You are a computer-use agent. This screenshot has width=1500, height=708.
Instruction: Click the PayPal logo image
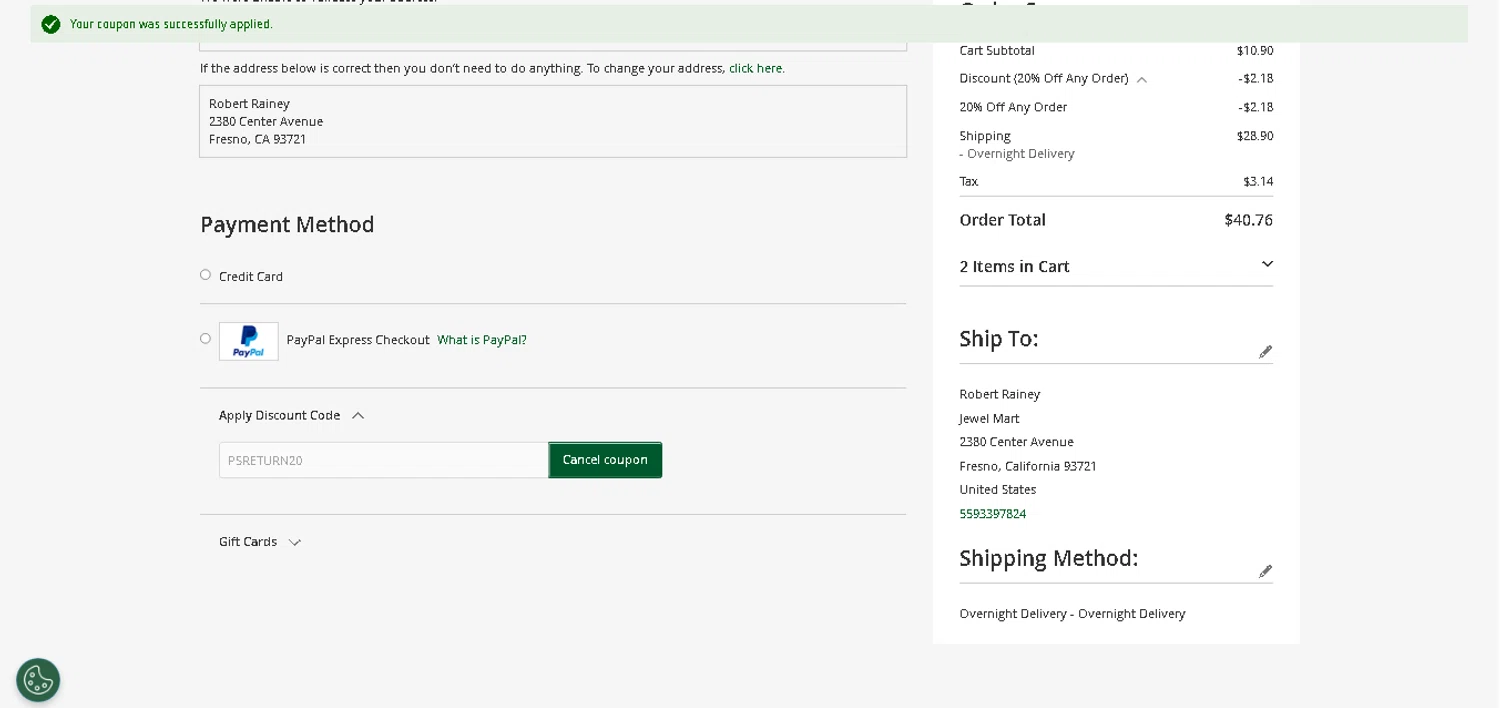pos(249,341)
